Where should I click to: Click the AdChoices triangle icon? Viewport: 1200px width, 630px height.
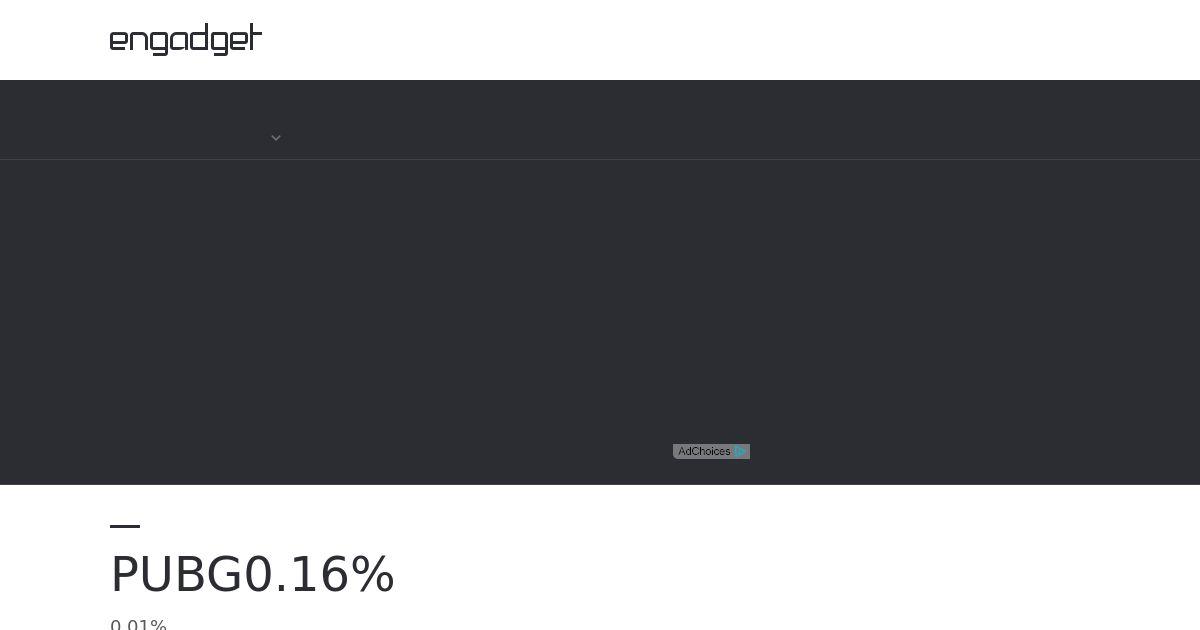click(x=740, y=452)
